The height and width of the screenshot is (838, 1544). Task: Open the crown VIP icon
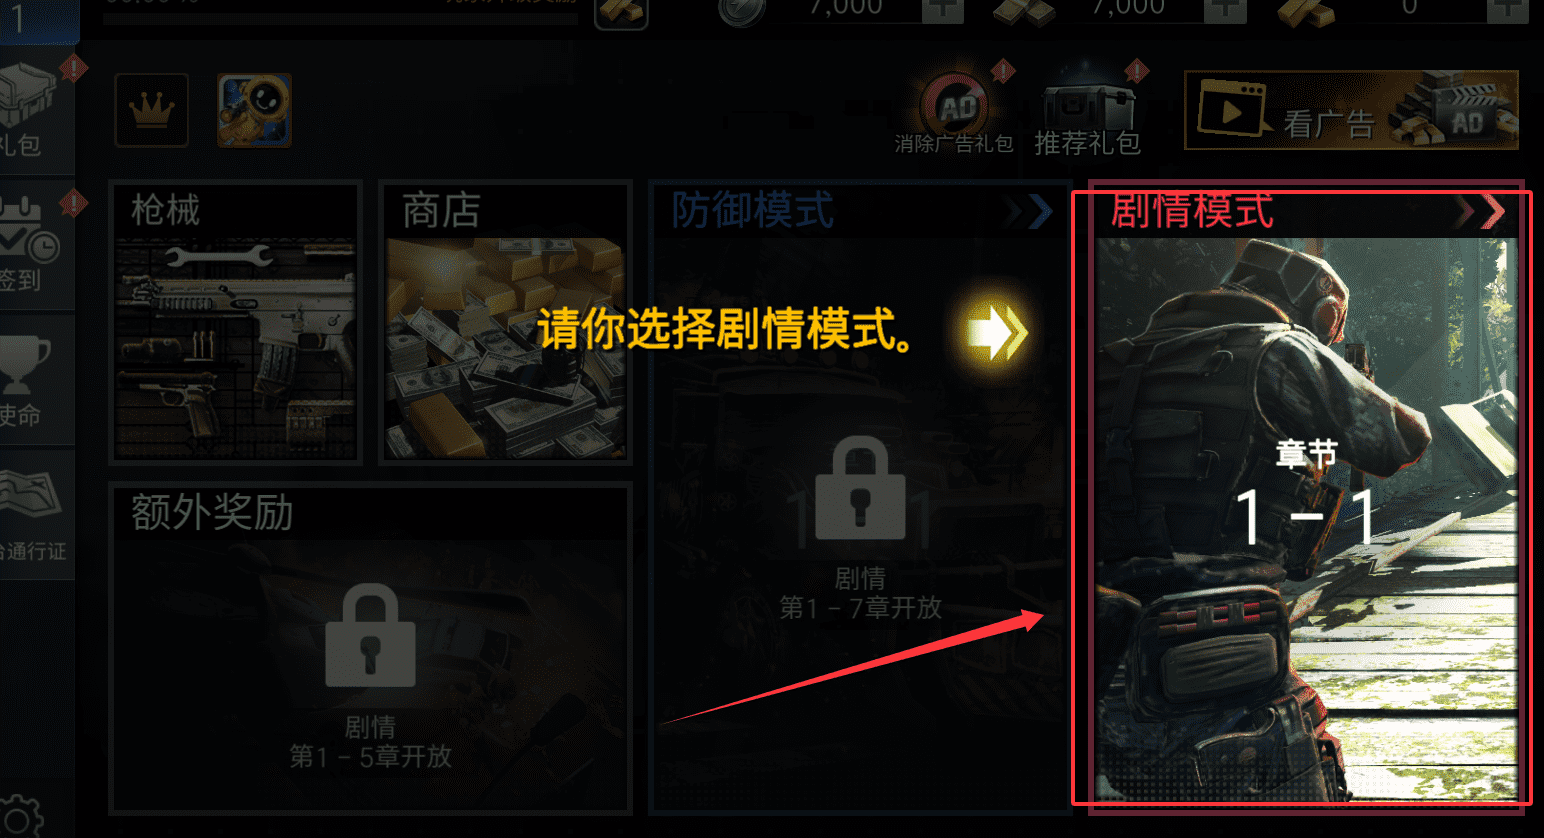(x=152, y=110)
